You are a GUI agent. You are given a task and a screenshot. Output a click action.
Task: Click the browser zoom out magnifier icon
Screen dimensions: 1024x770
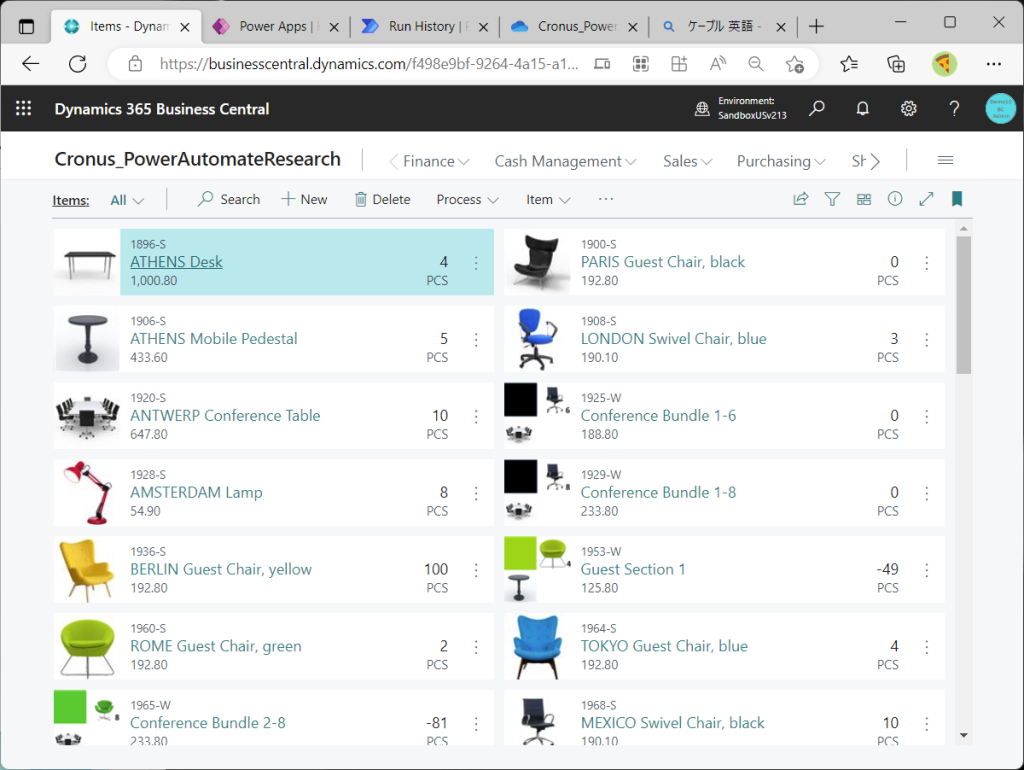[x=756, y=64]
